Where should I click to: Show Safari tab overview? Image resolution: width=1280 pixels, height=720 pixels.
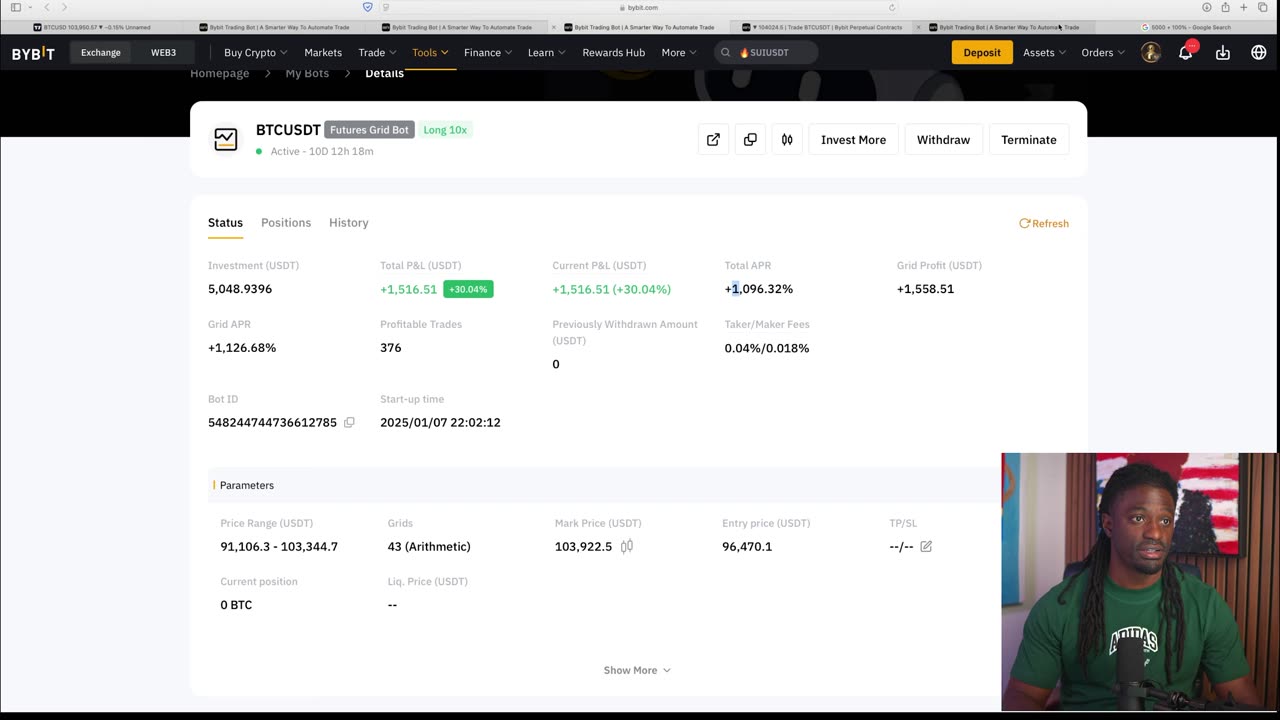point(1262,7)
